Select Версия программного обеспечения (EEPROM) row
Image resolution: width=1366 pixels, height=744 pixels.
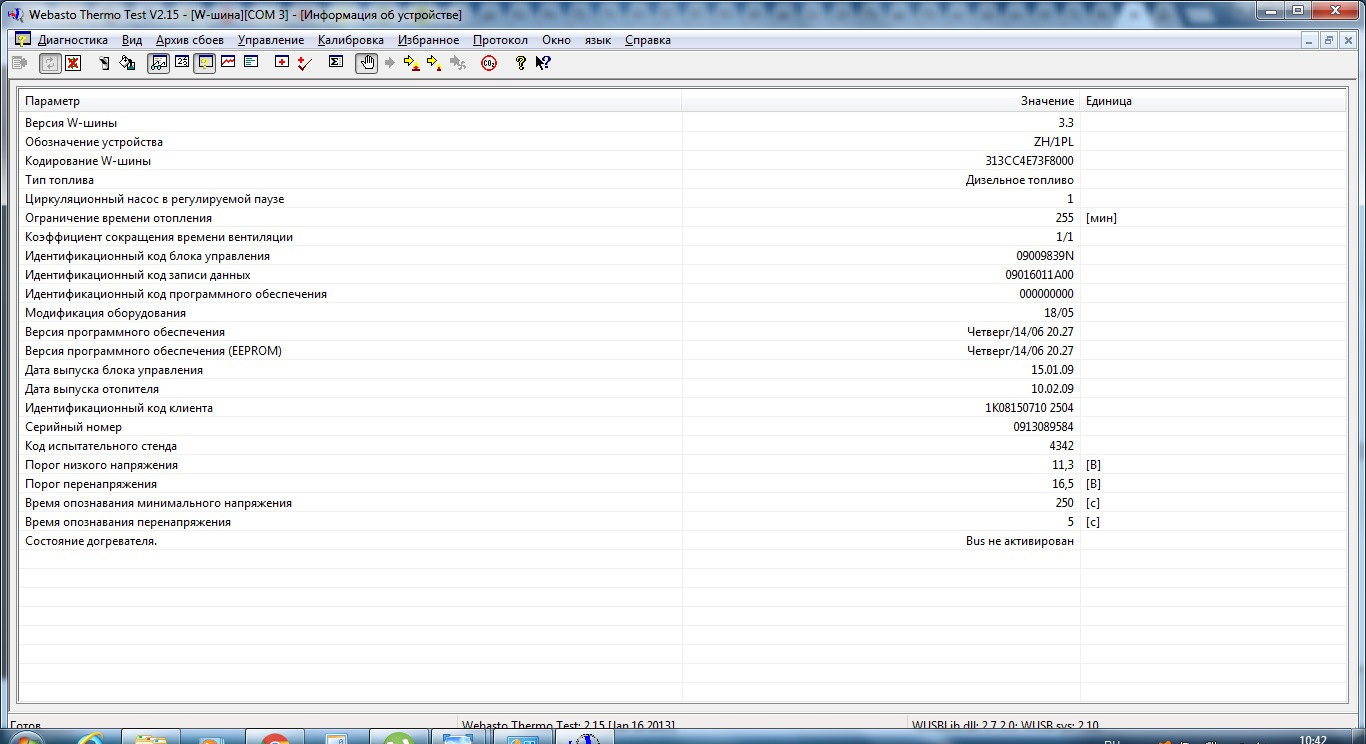tap(683, 351)
